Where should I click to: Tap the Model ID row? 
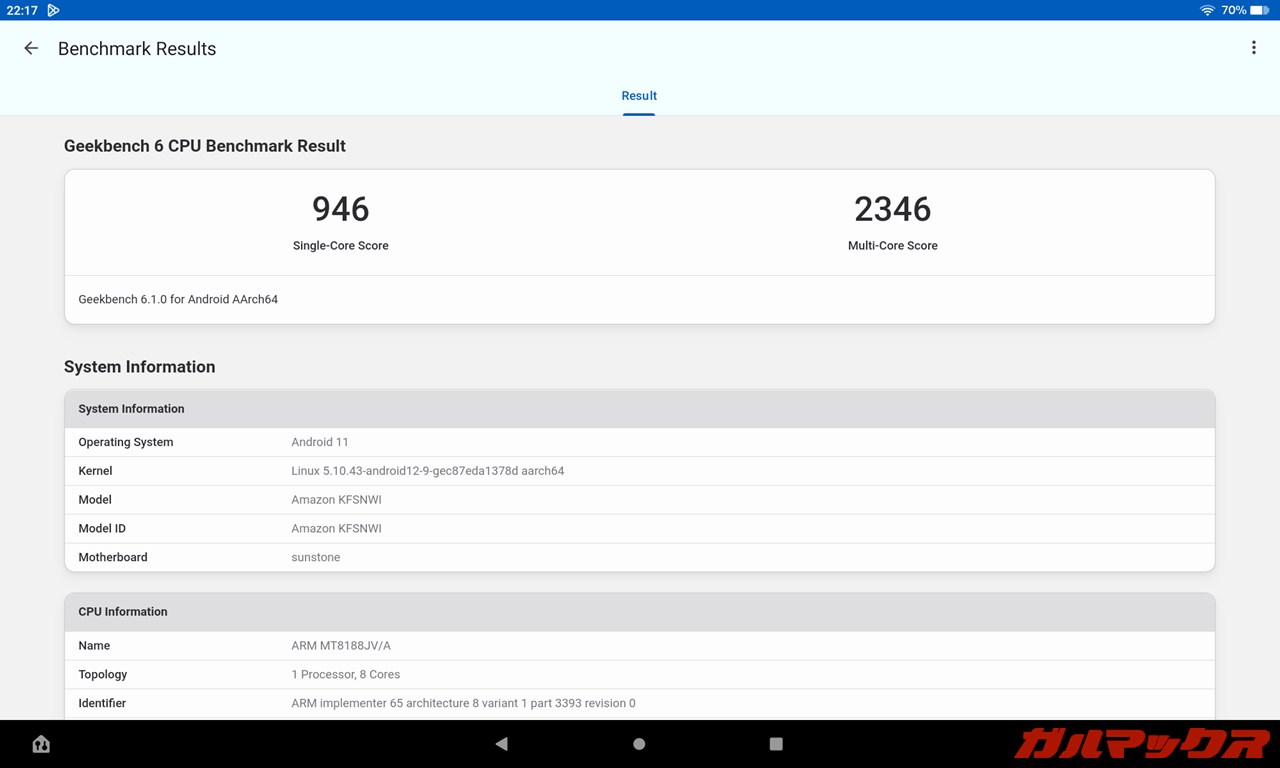639,528
